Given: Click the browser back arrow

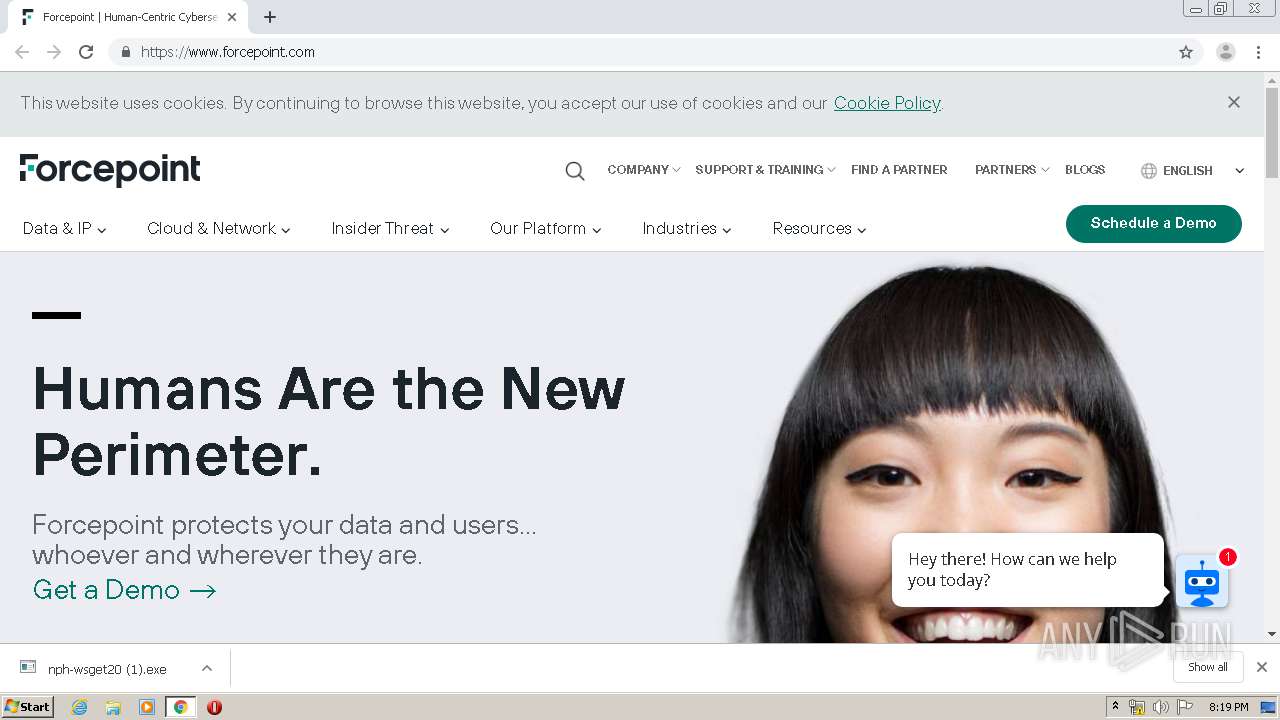Looking at the screenshot, I should click(22, 52).
